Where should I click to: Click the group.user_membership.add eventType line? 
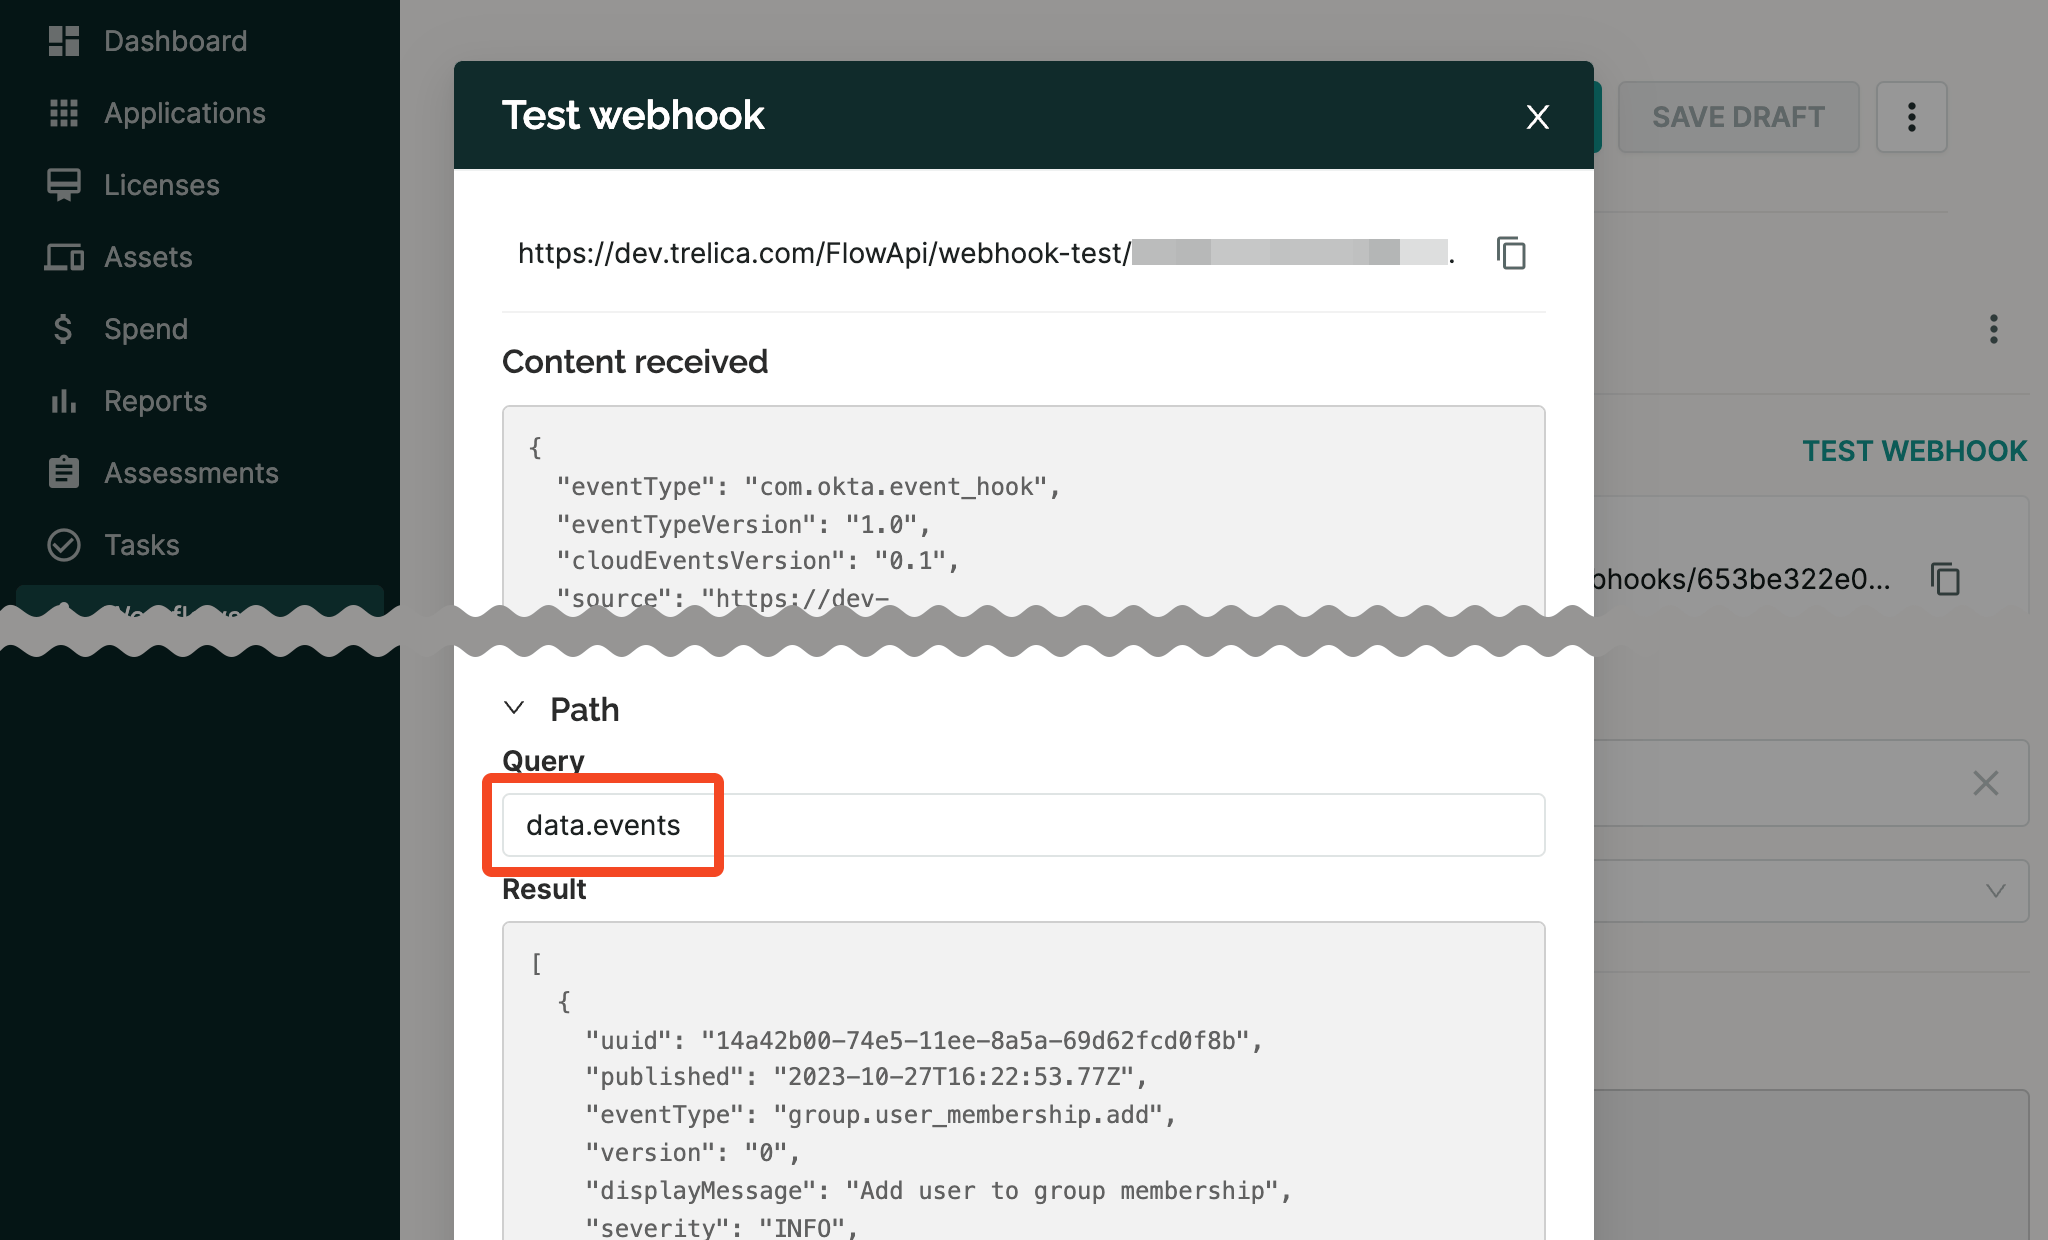pyautogui.click(x=881, y=1115)
